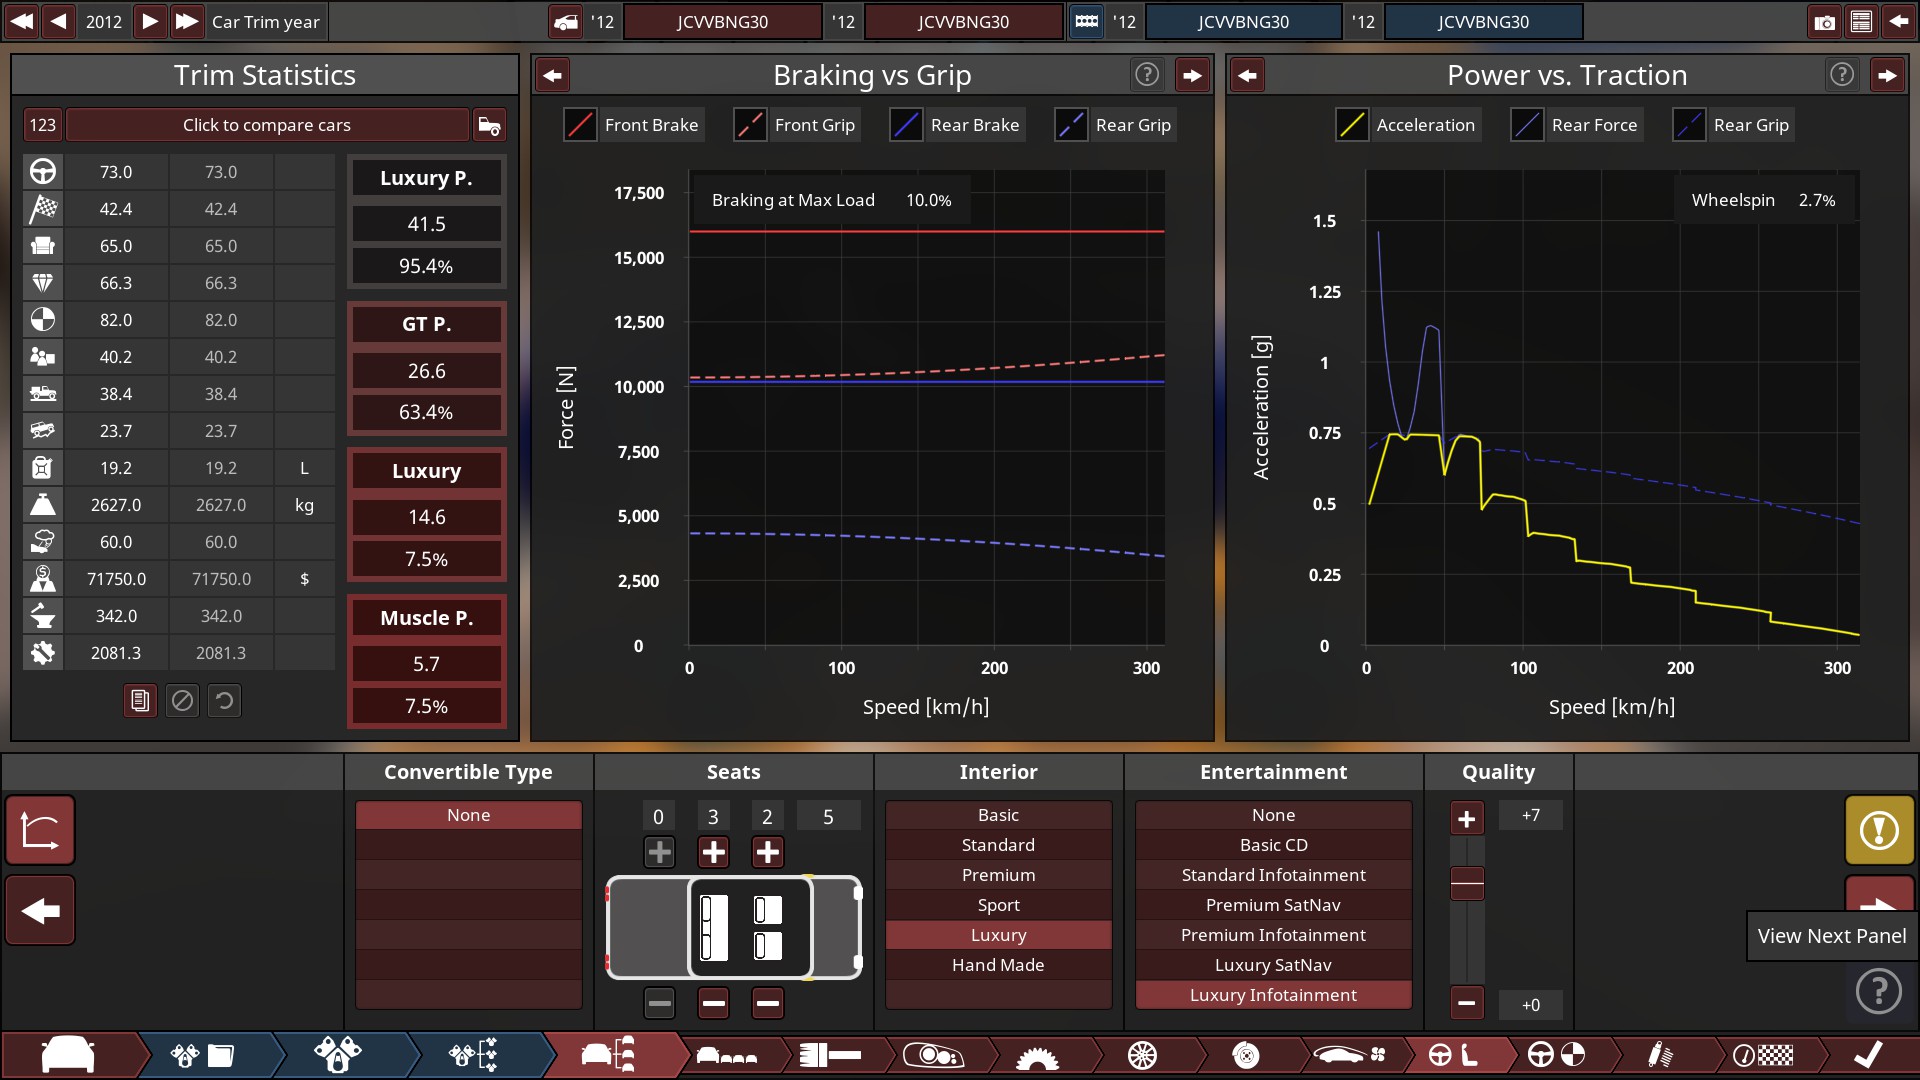The image size is (1920, 1080).
Task: Open the Braking vs Grip help icon
Action: coord(1147,74)
